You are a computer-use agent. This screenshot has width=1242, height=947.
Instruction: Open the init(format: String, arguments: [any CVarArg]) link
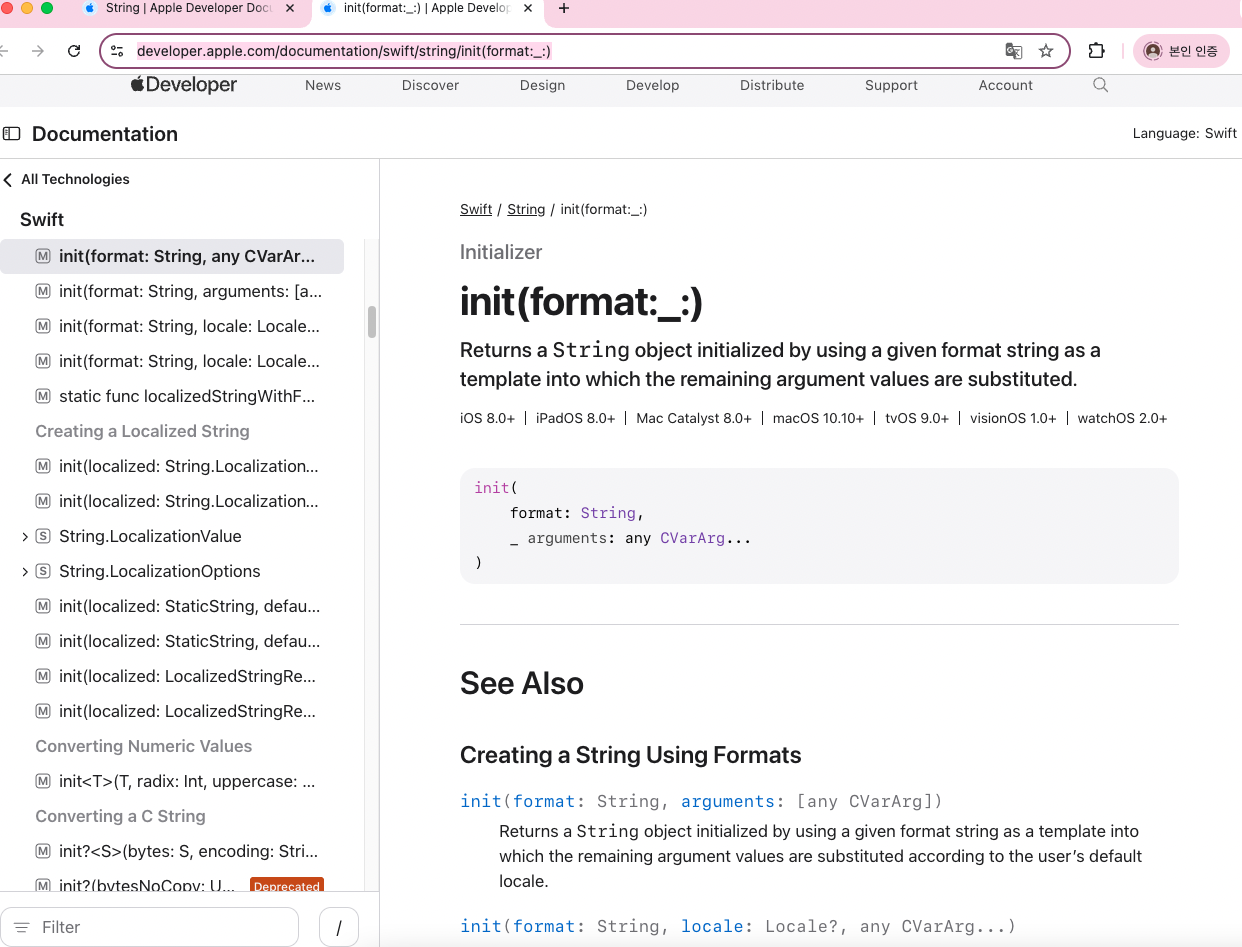701,801
